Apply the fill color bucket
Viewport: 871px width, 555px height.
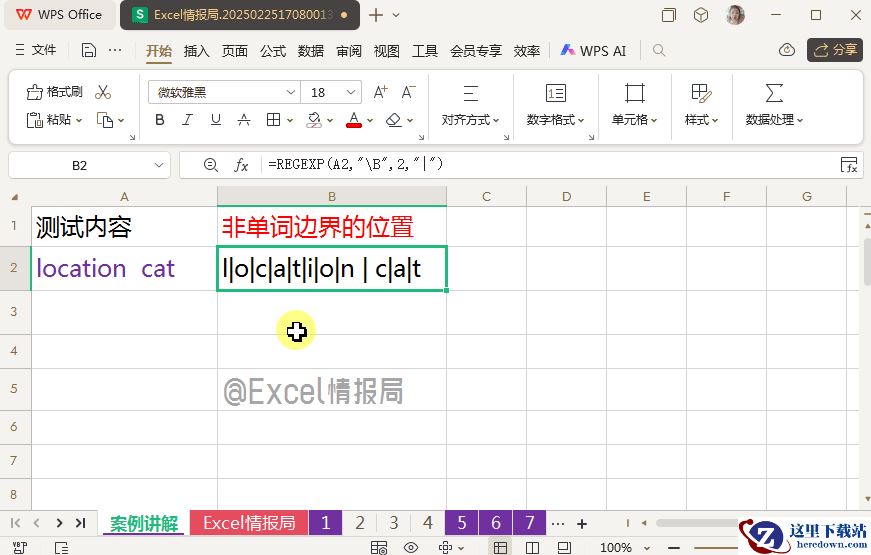(314, 119)
